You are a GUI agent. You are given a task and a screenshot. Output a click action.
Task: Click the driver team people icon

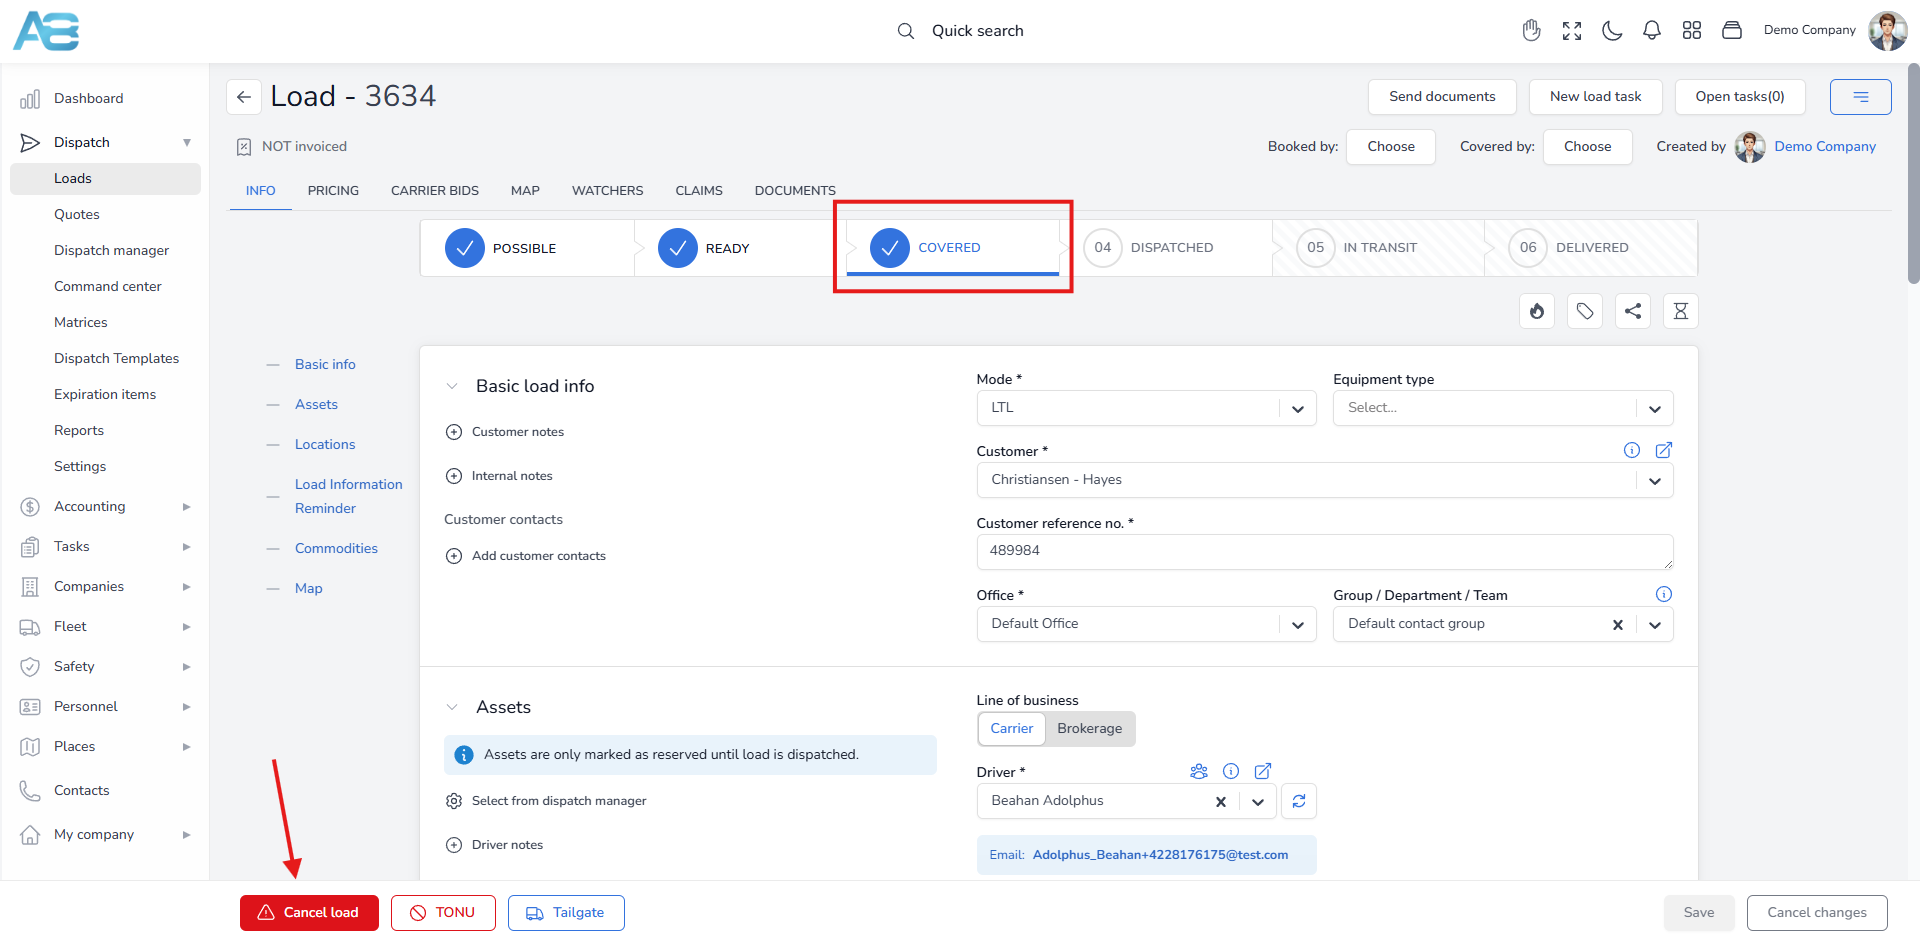click(x=1199, y=771)
